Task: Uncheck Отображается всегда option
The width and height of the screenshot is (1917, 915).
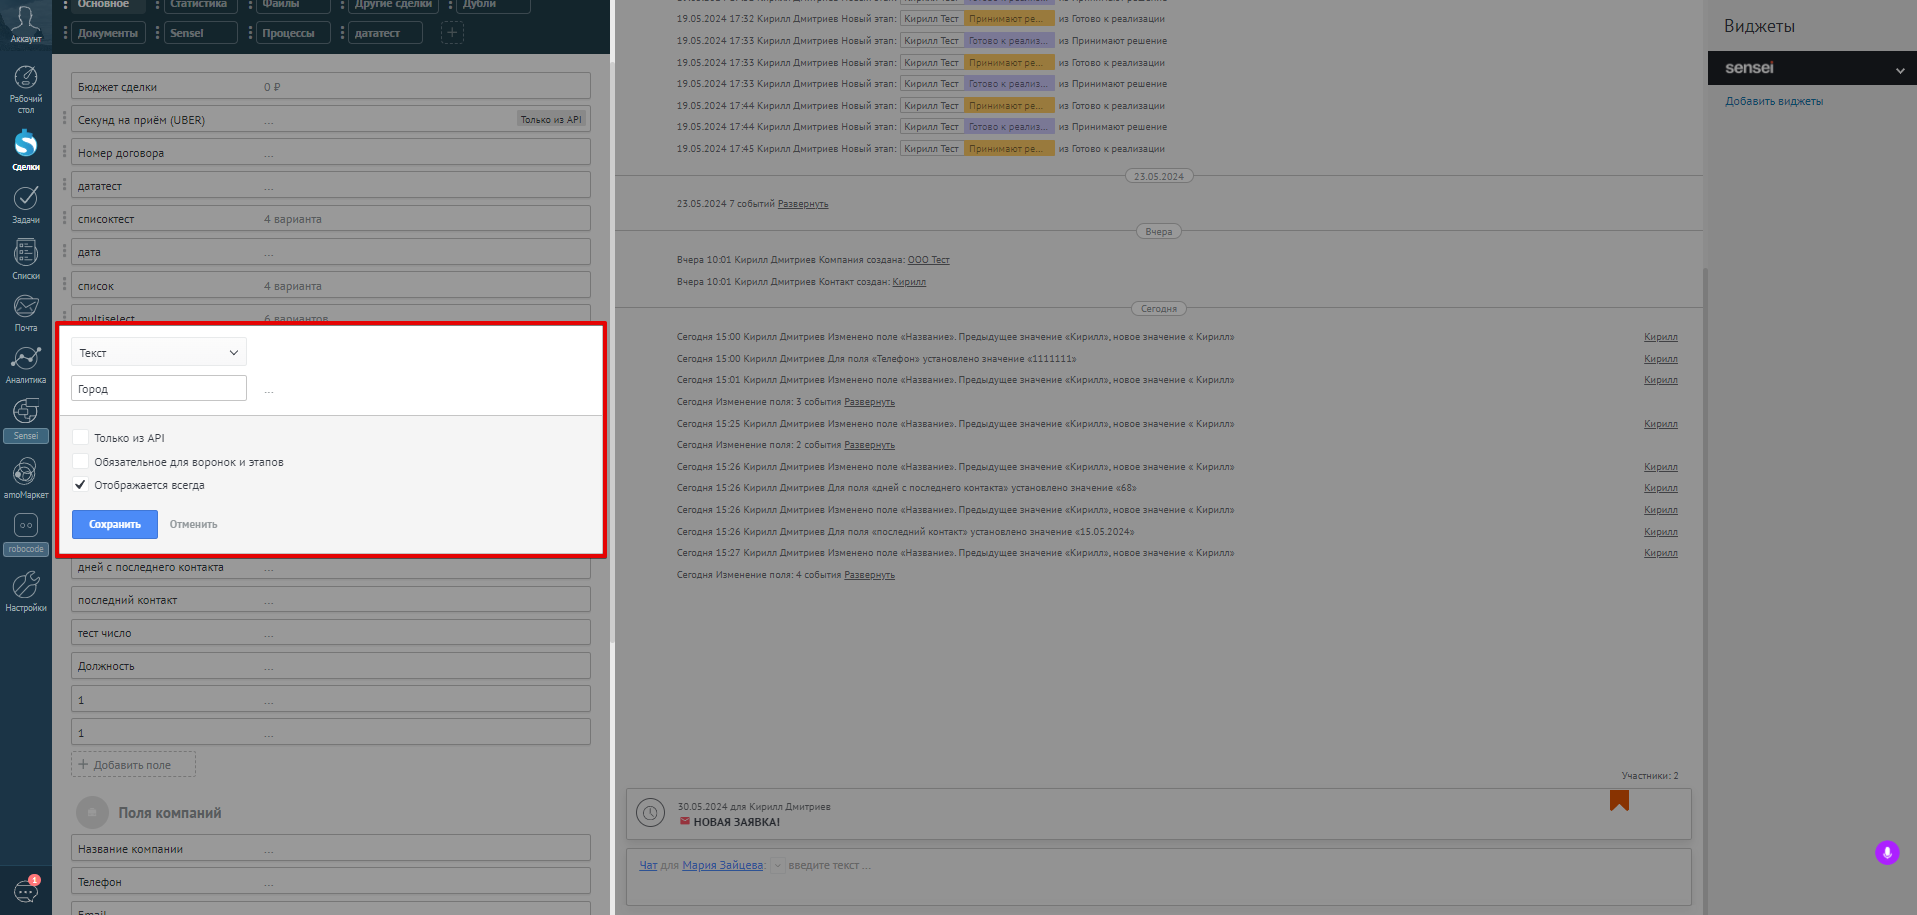Action: coord(80,485)
